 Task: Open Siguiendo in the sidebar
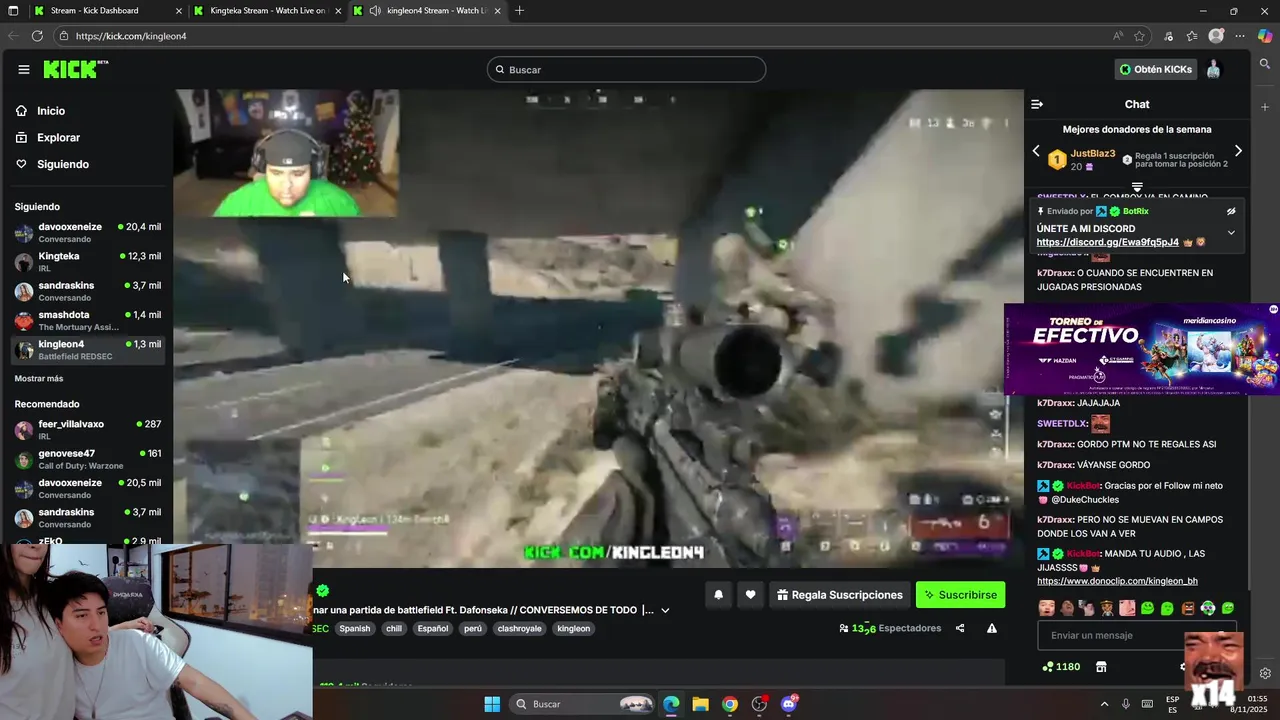52,164
